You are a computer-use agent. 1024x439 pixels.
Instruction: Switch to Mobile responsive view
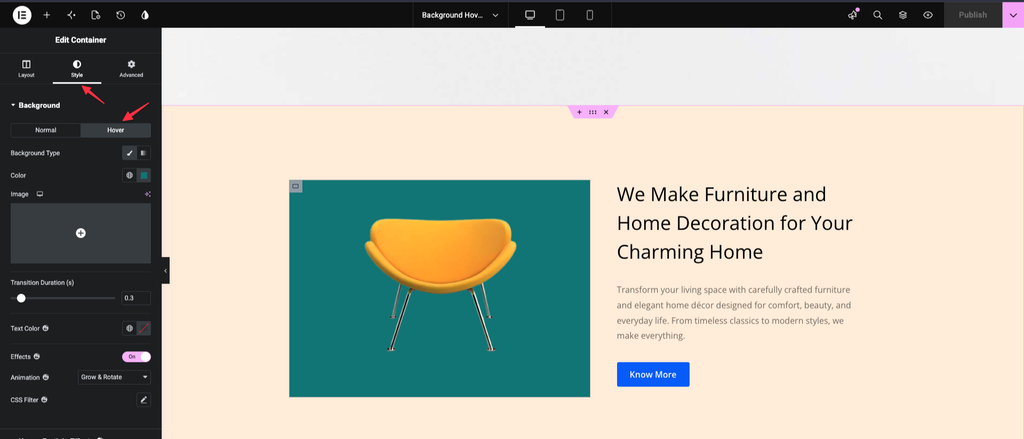(590, 14)
